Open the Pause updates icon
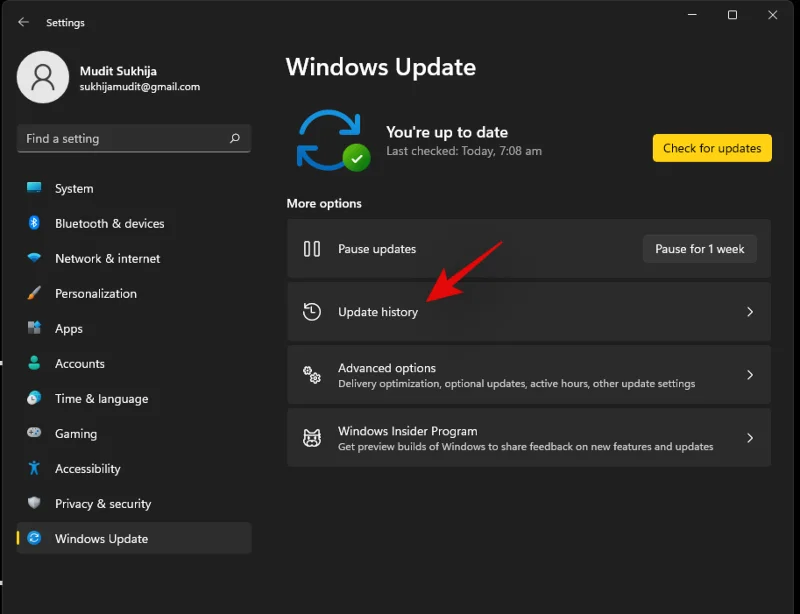This screenshot has width=800, height=614. pyautogui.click(x=311, y=249)
